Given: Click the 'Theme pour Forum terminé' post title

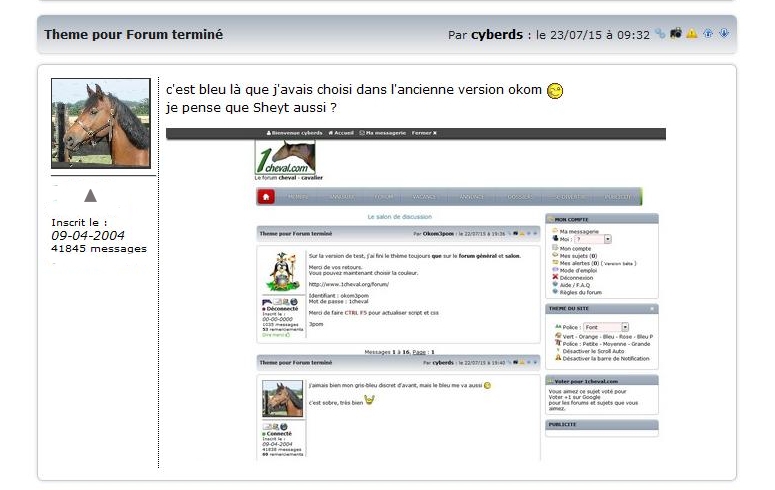Looking at the screenshot, I should 133,34.
